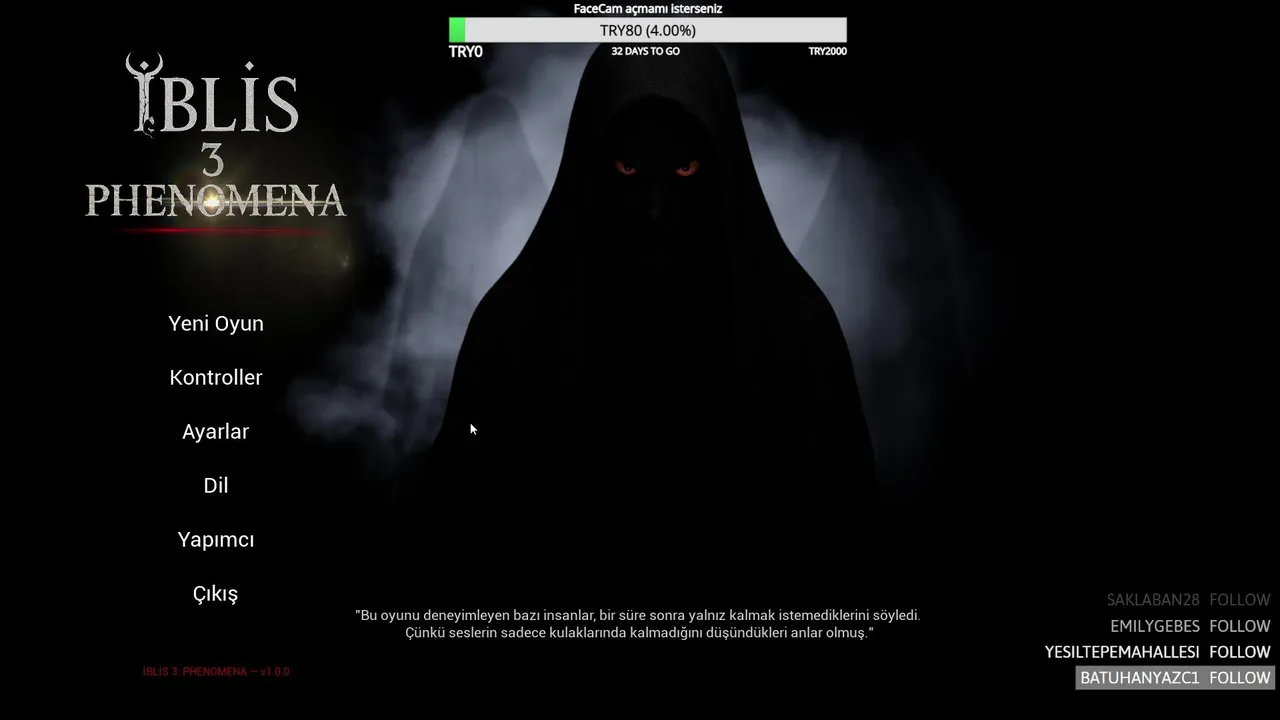
Task: Open the Kontroller menu entry
Action: tap(216, 378)
